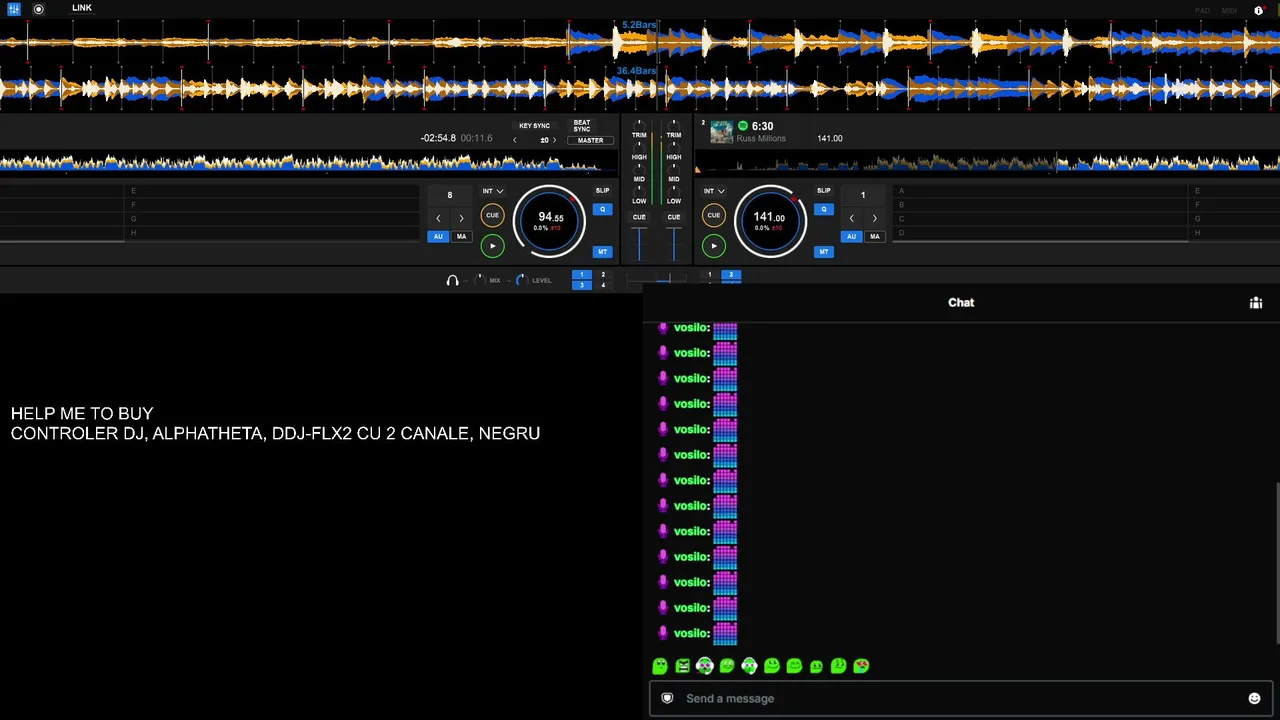The width and height of the screenshot is (1280, 720).
Task: Toggle Master Tempo (MT) on deck 1
Action: point(602,252)
